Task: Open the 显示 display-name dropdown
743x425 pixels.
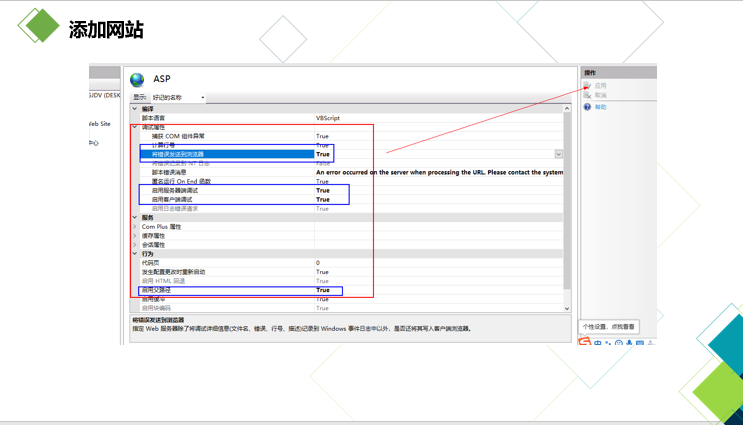Action: (x=178, y=97)
